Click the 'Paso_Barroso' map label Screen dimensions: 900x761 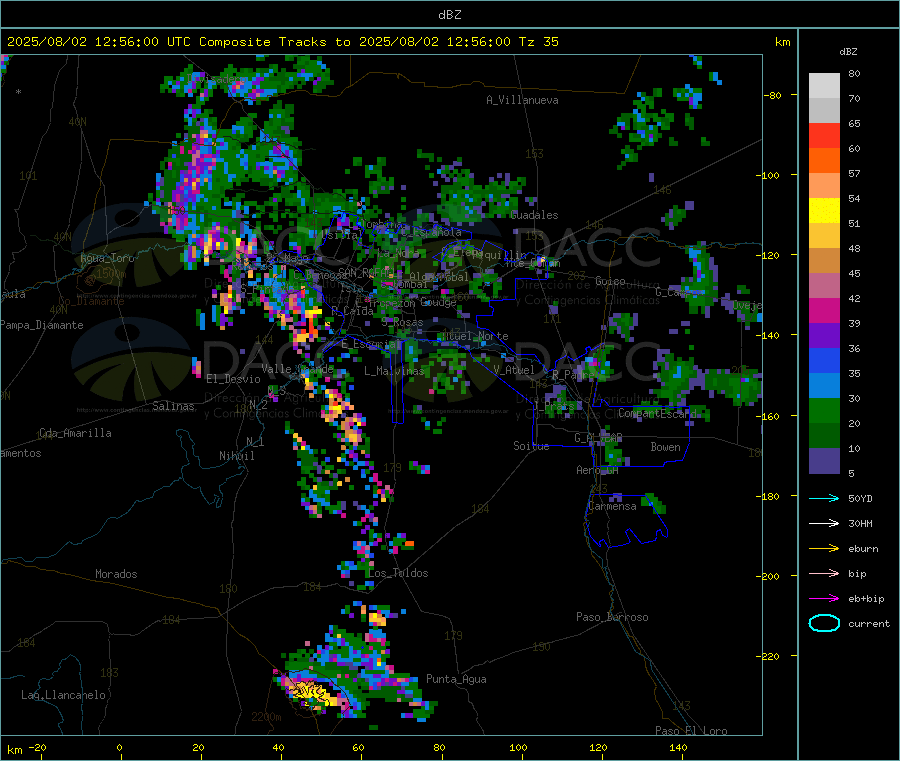(612, 618)
